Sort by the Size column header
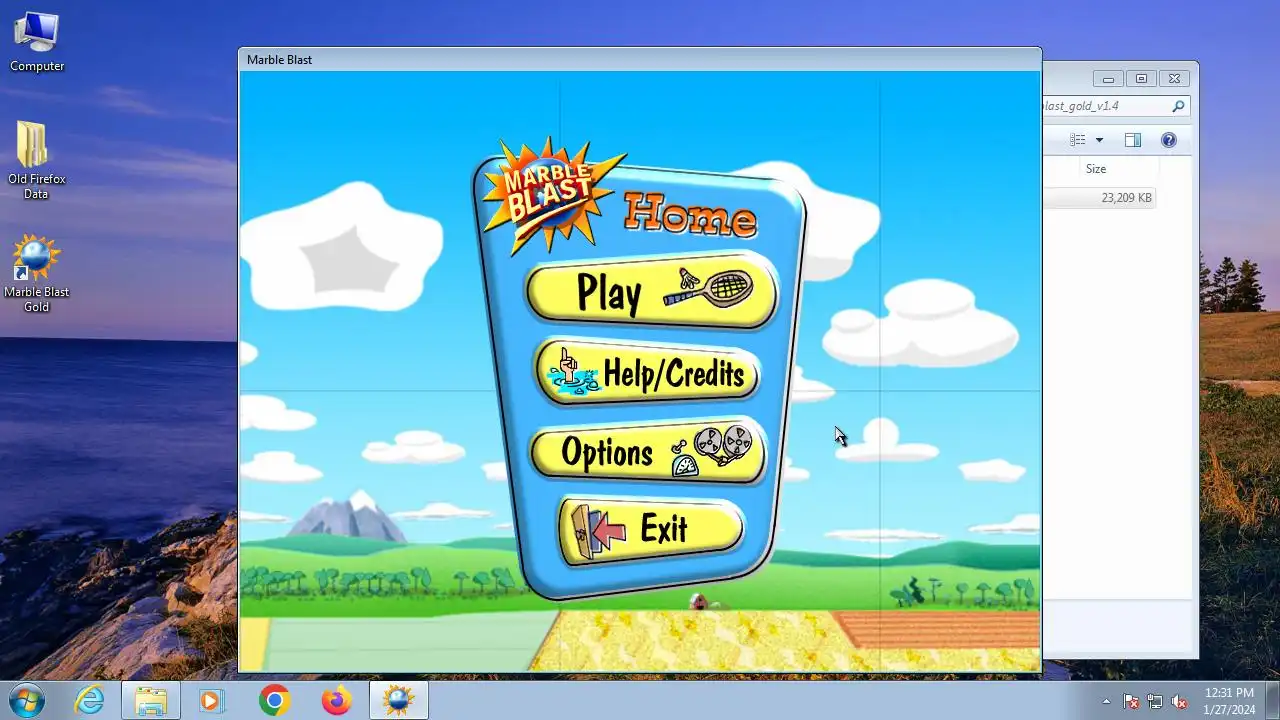1280x720 pixels. [x=1096, y=169]
